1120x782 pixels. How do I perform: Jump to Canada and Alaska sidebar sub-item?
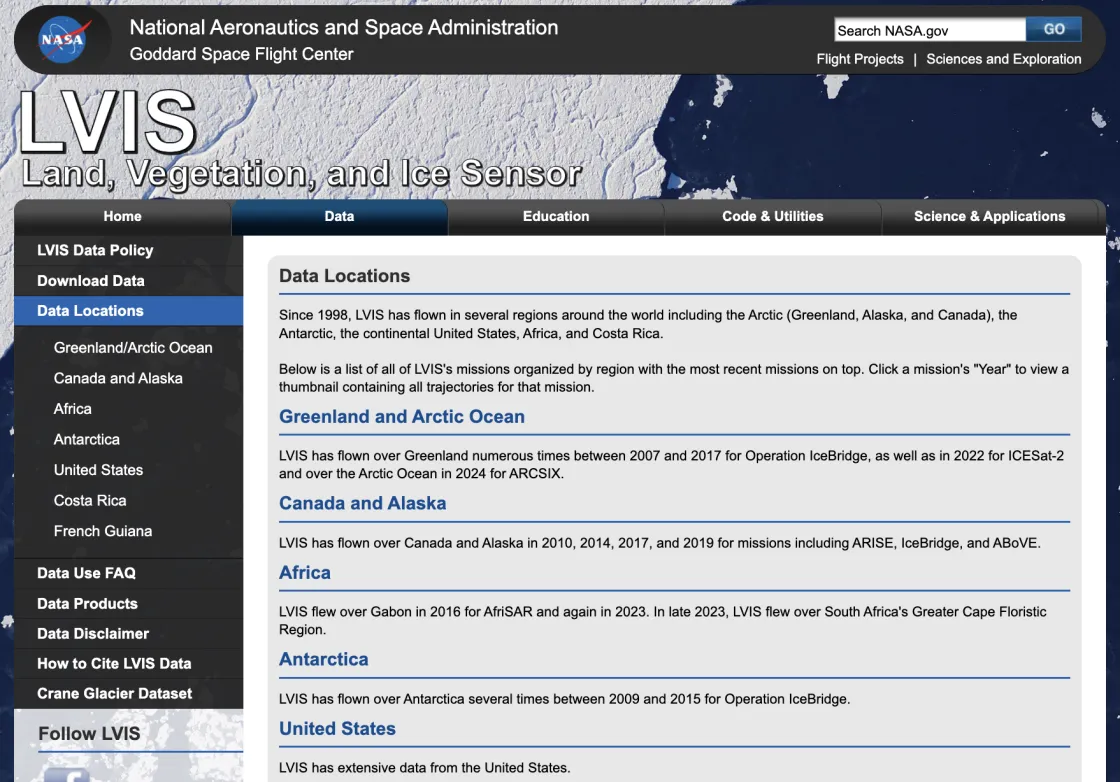(x=118, y=379)
